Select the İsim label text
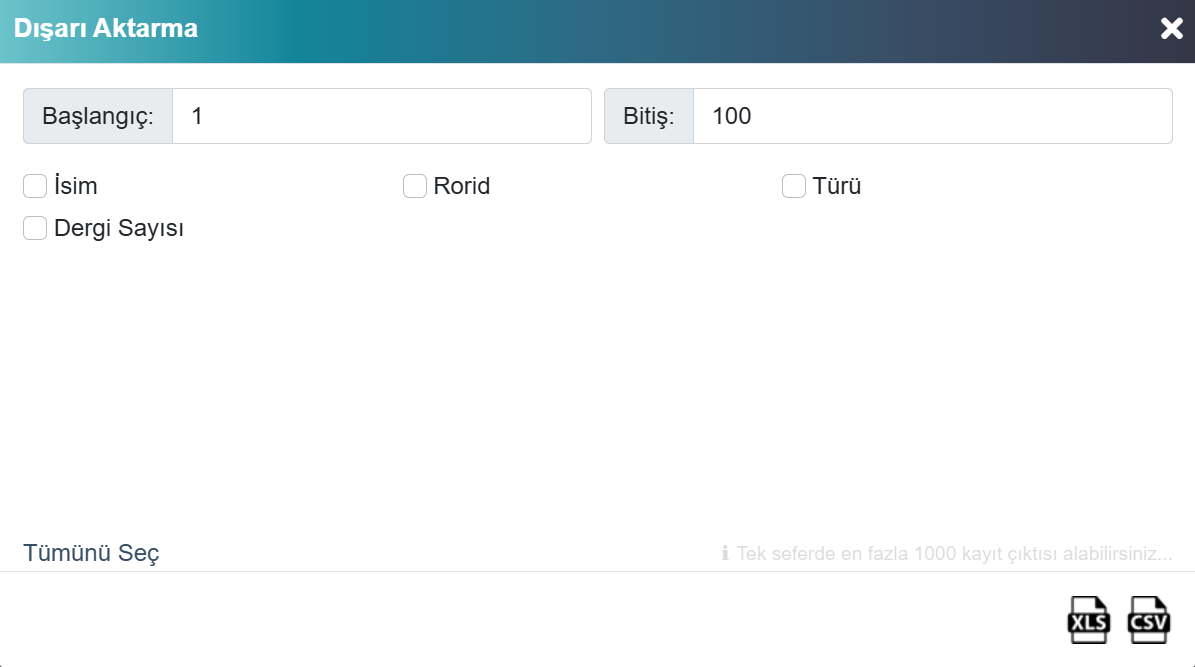This screenshot has height=667, width=1195. pos(75,186)
